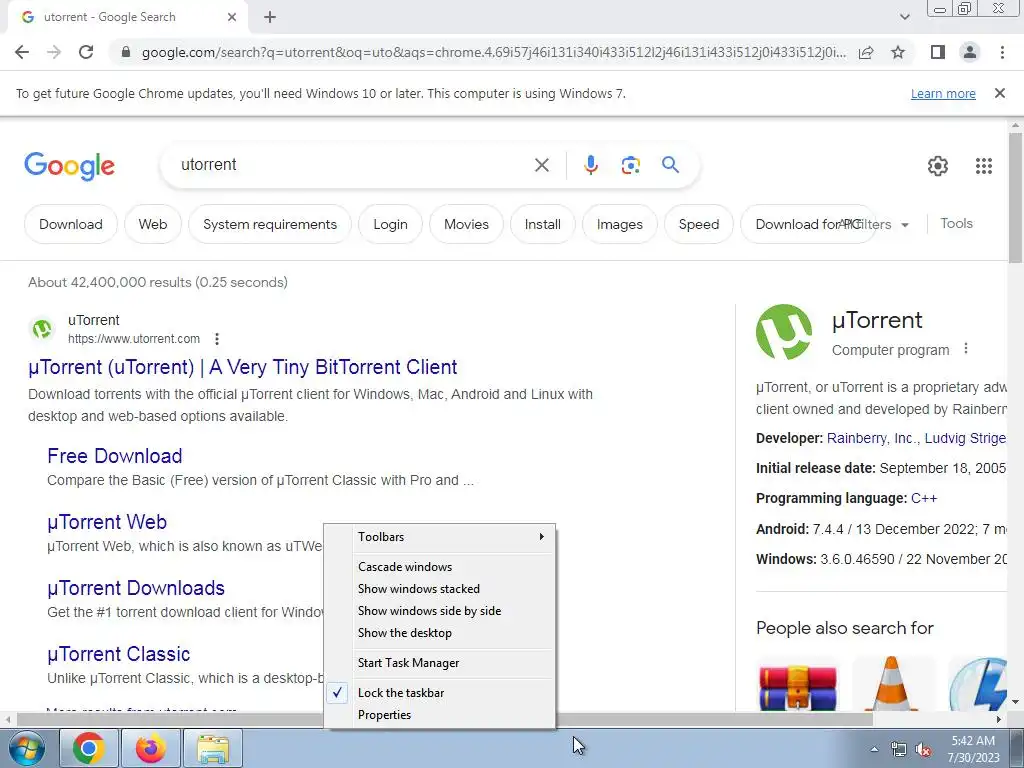Open the Windows Start button
The width and height of the screenshot is (1024, 768).
tap(27, 748)
